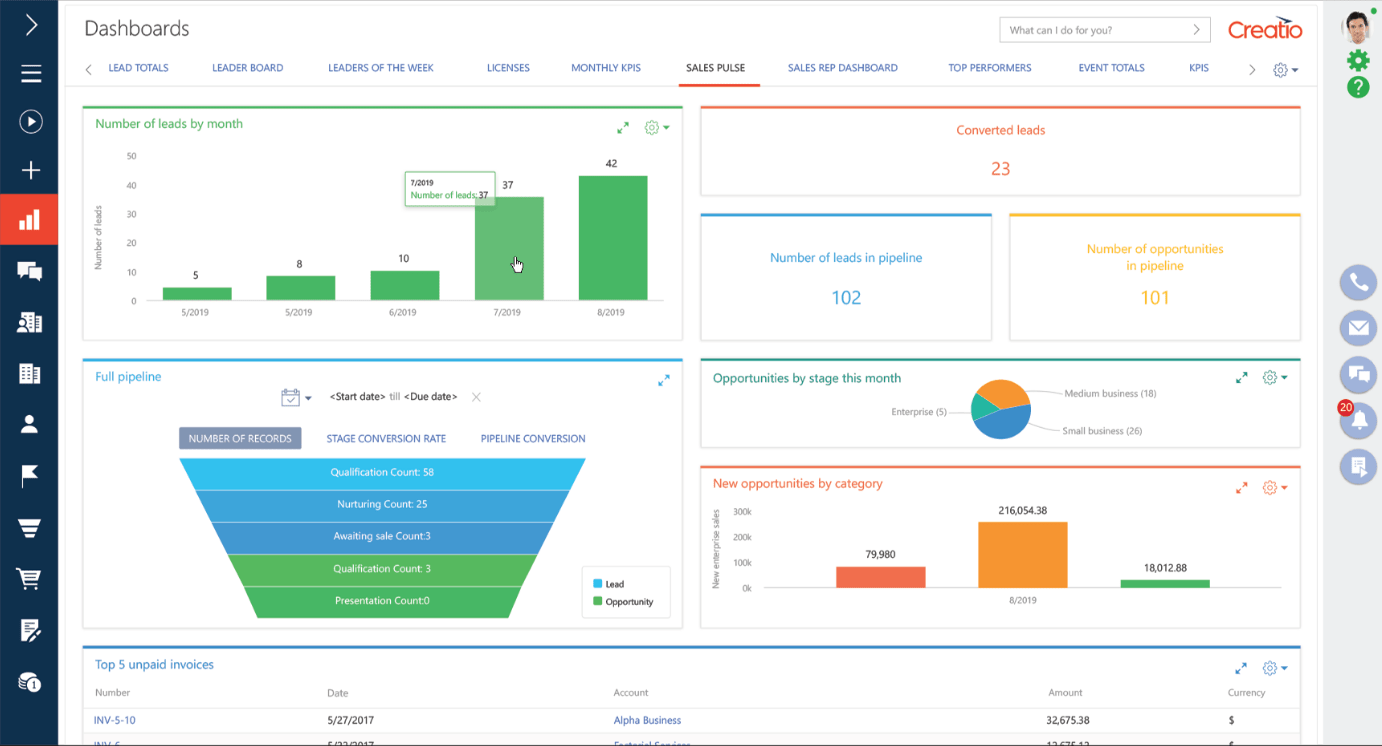Open notifications bell with badge 20
1382x746 pixels.
click(x=1358, y=420)
